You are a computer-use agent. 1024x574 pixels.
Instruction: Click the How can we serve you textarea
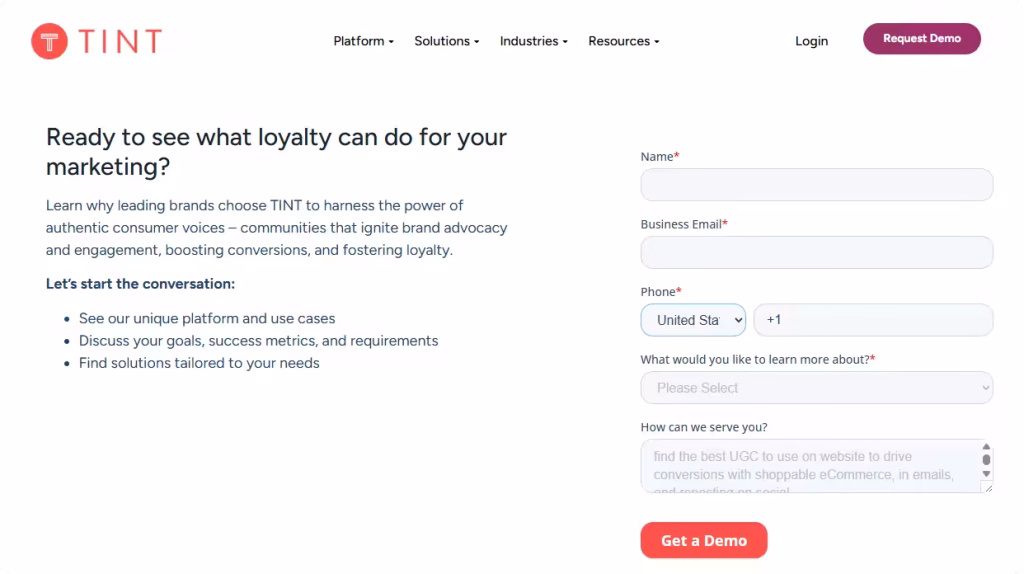(x=810, y=466)
